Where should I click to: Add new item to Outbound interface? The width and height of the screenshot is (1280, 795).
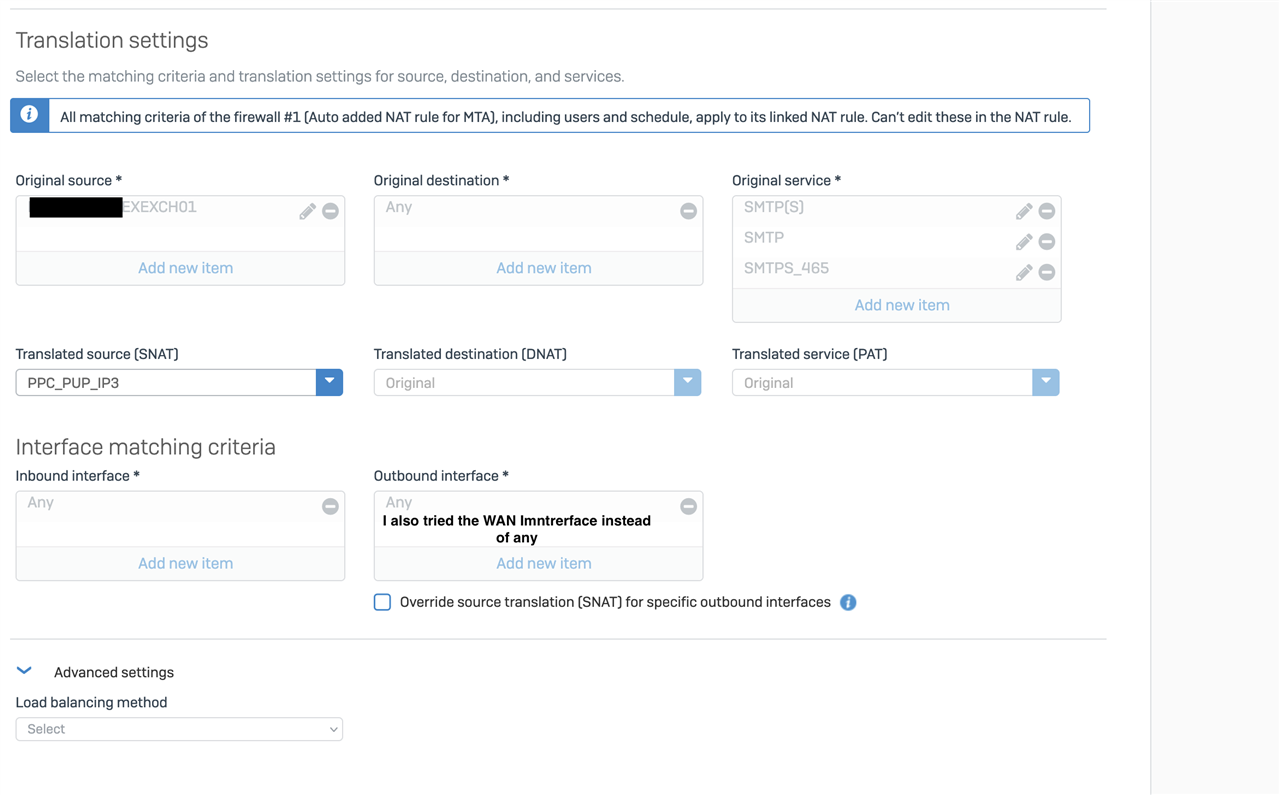(544, 563)
